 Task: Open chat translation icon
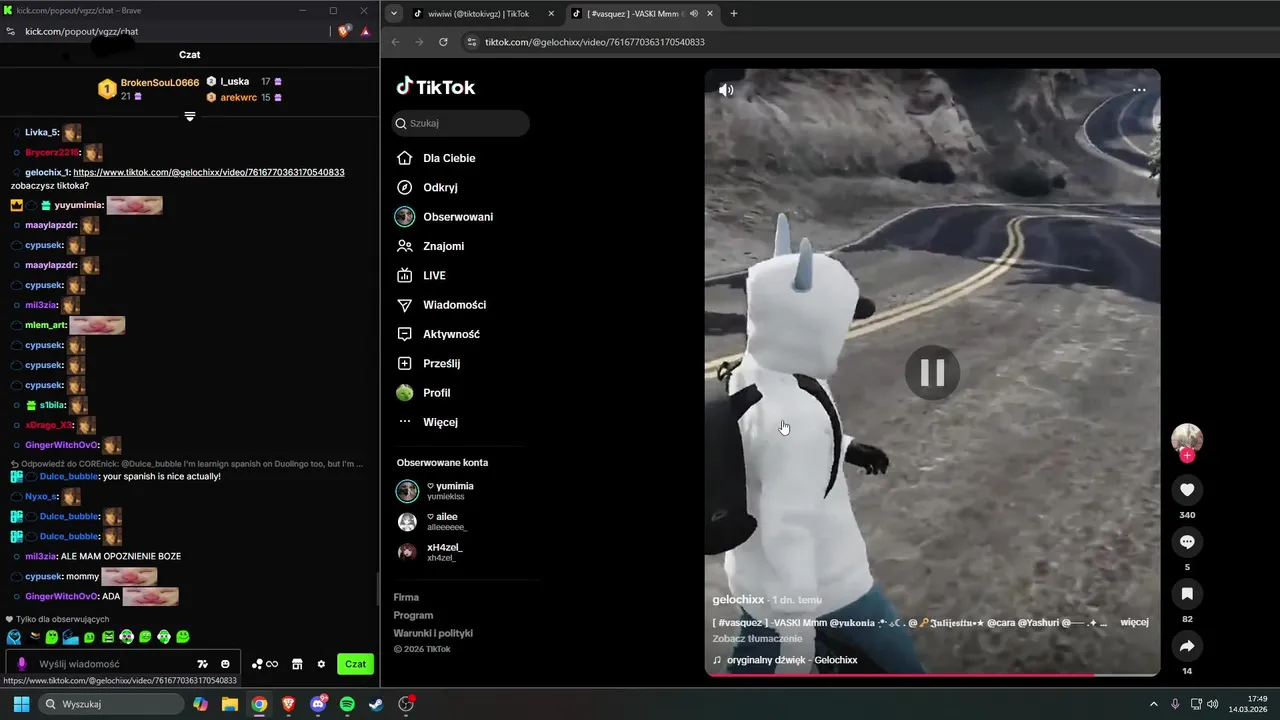[203, 664]
